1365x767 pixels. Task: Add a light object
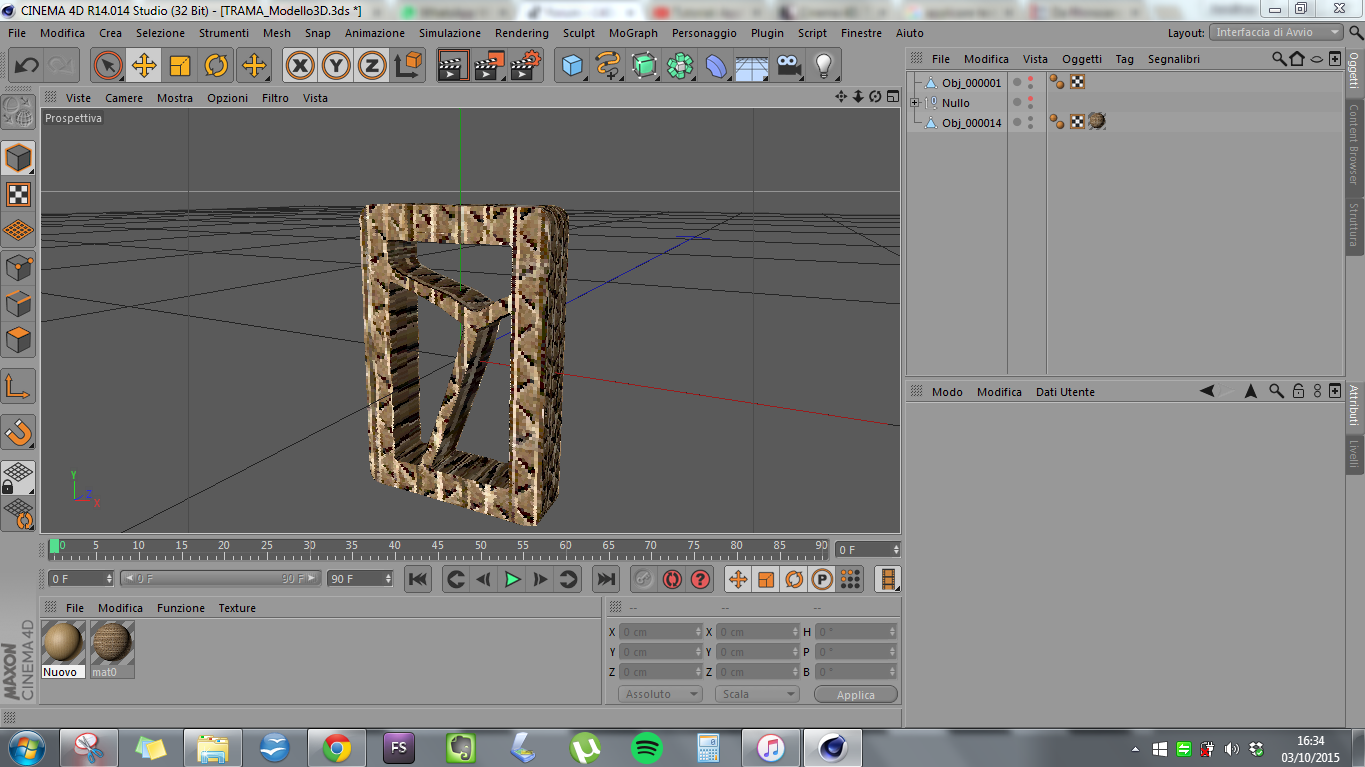823,66
